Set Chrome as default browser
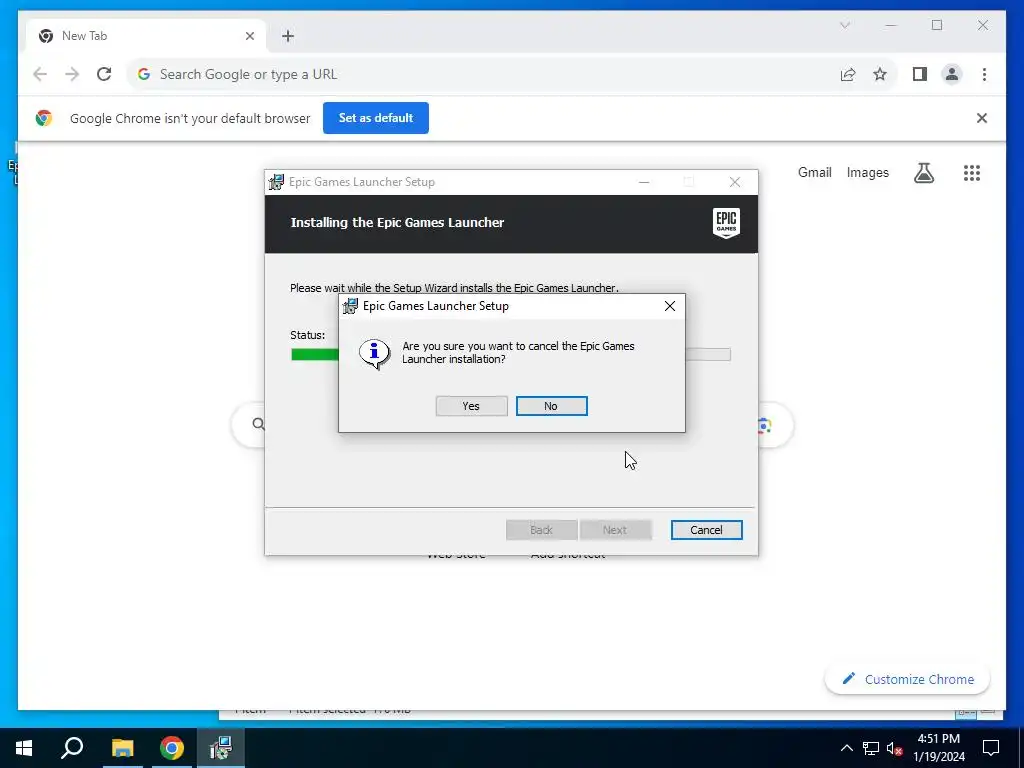The image size is (1024, 768). 376,118
